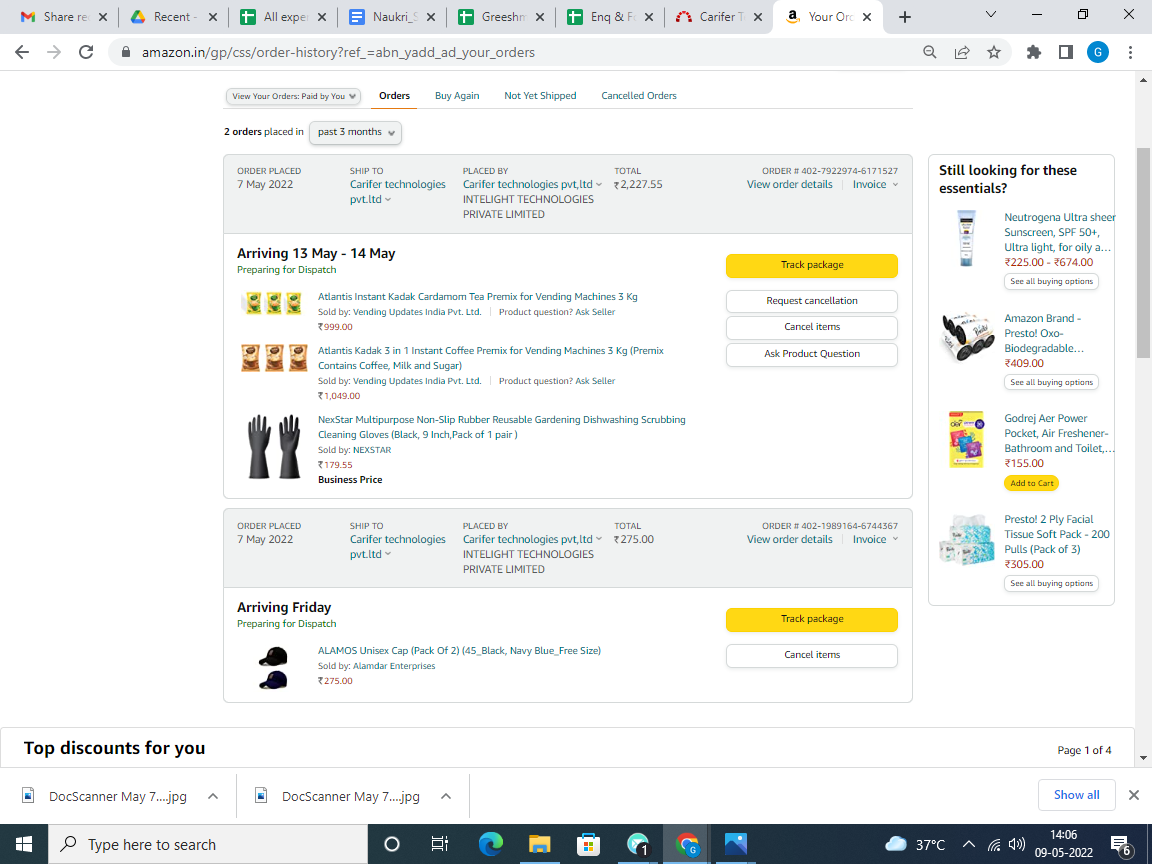The image size is (1152, 864).
Task: Open Invoice dropdown for ₹2,227.55 order
Action: (875, 184)
